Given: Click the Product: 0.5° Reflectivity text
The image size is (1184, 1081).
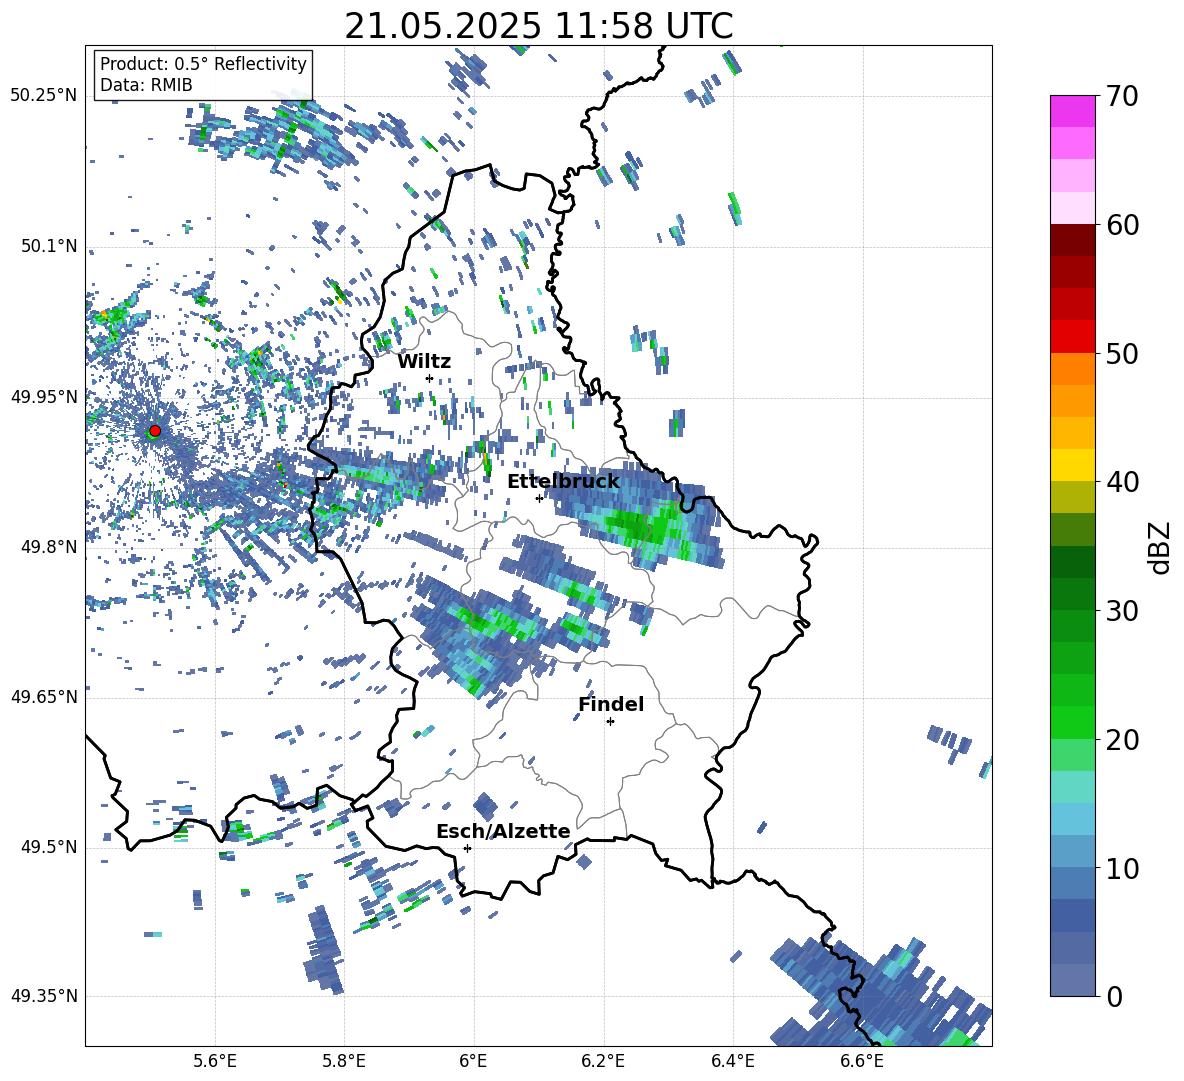Looking at the screenshot, I should [x=203, y=63].
